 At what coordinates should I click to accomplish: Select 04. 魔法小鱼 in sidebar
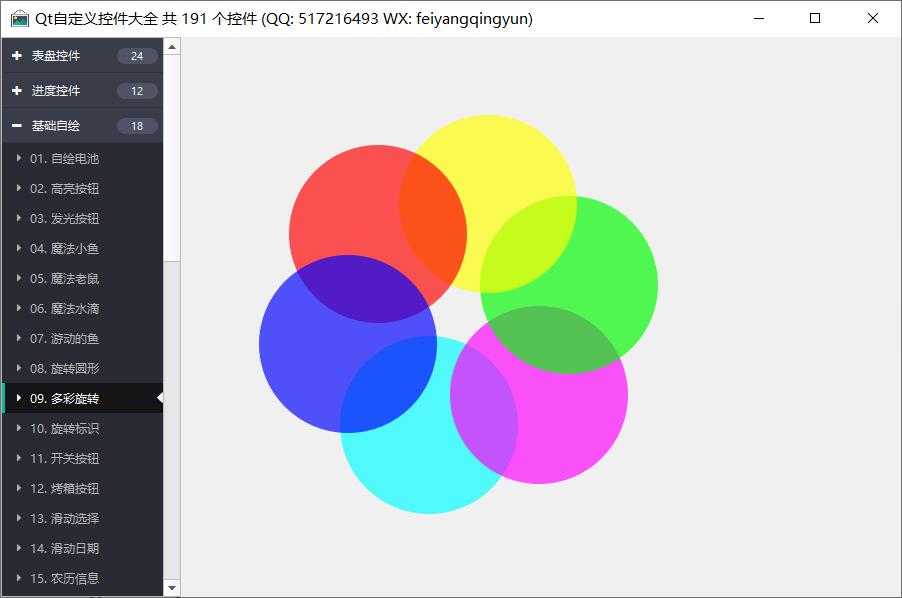coord(64,248)
